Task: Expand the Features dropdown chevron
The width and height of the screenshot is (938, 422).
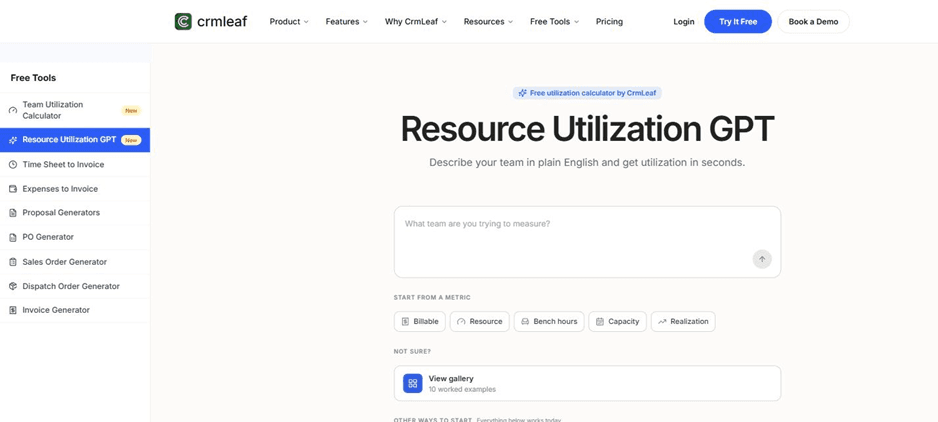Action: (x=365, y=22)
